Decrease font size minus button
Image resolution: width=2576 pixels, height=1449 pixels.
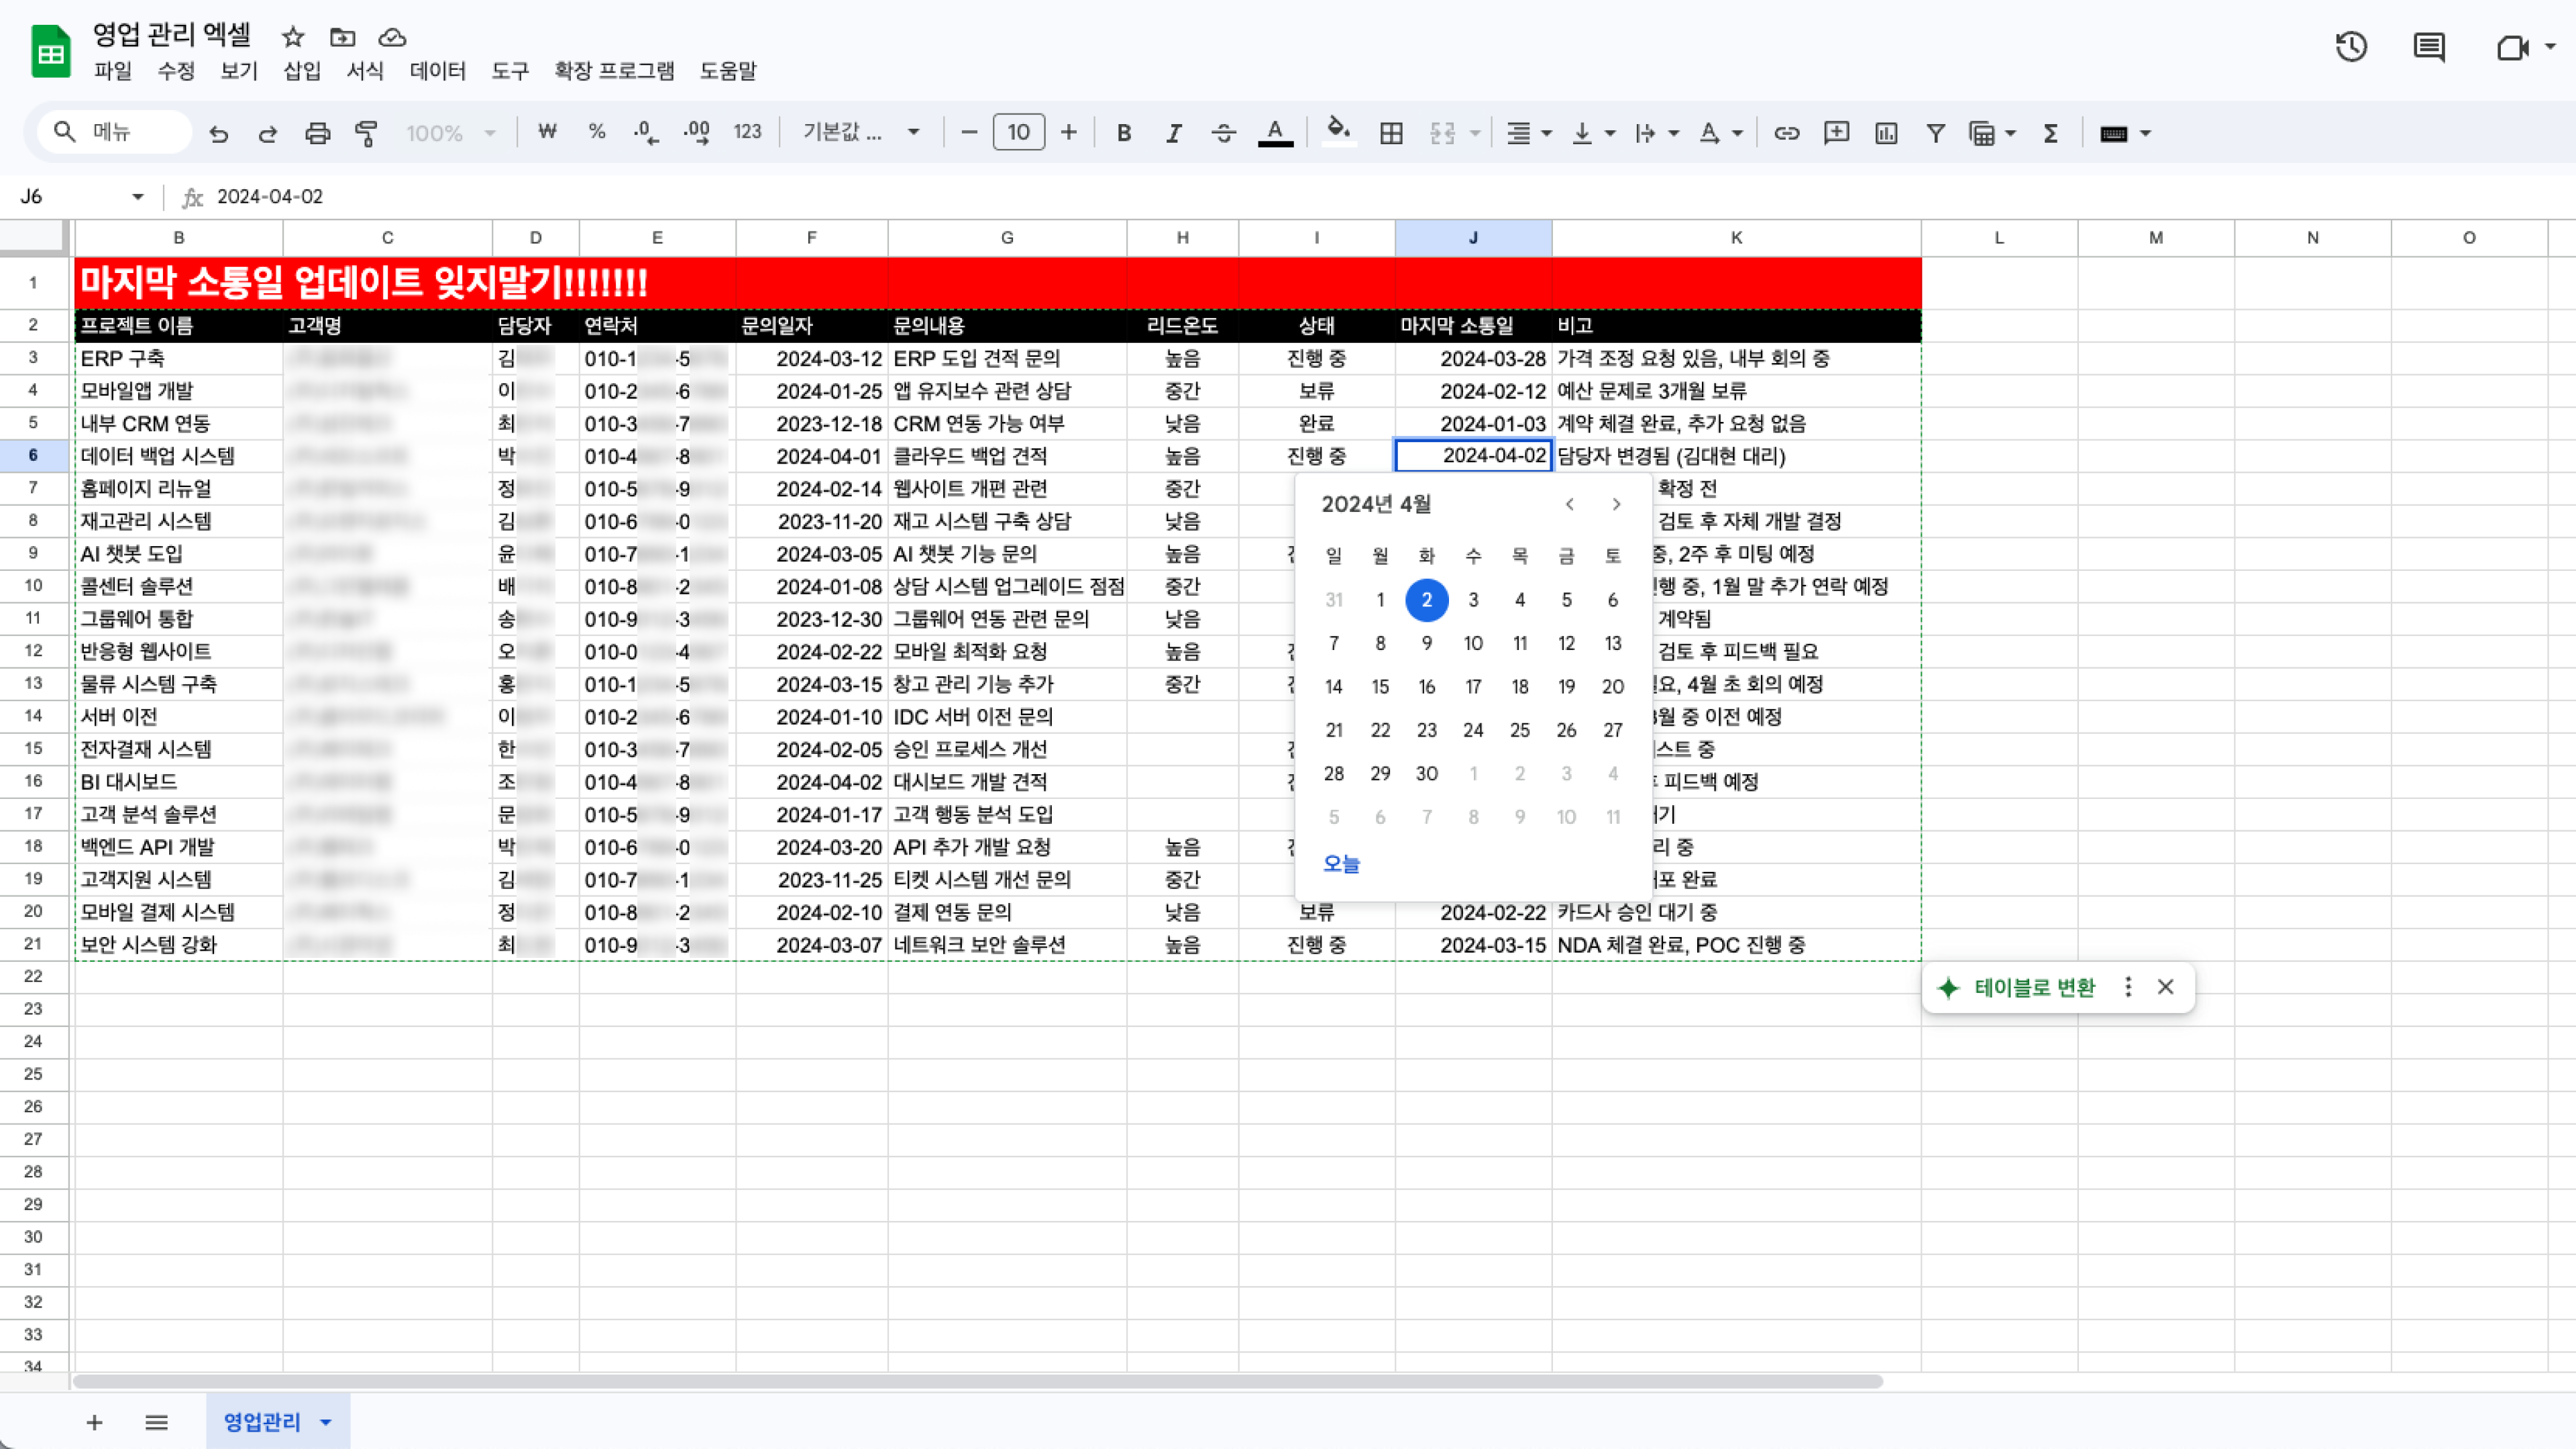tap(968, 132)
